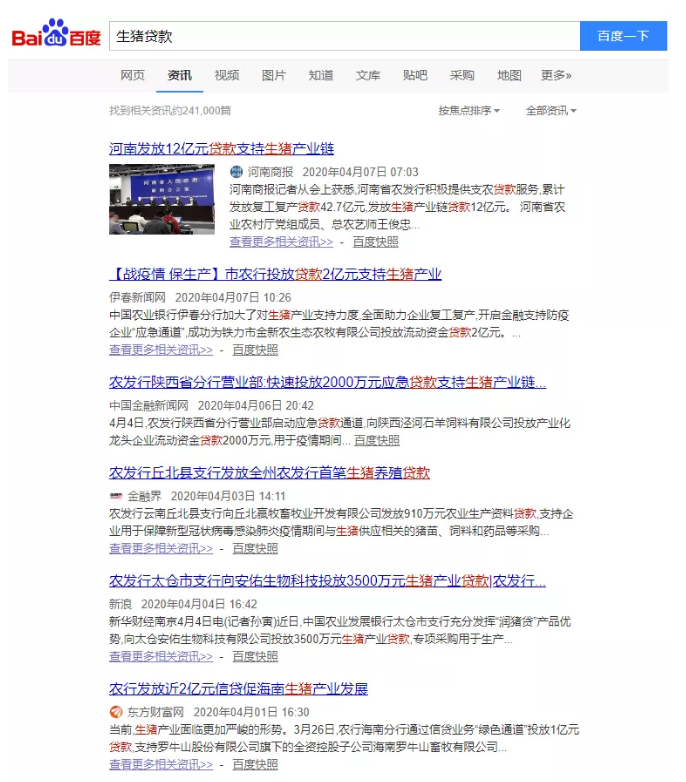Click source text 中国金融新闻网

pyautogui.click(x=149, y=406)
